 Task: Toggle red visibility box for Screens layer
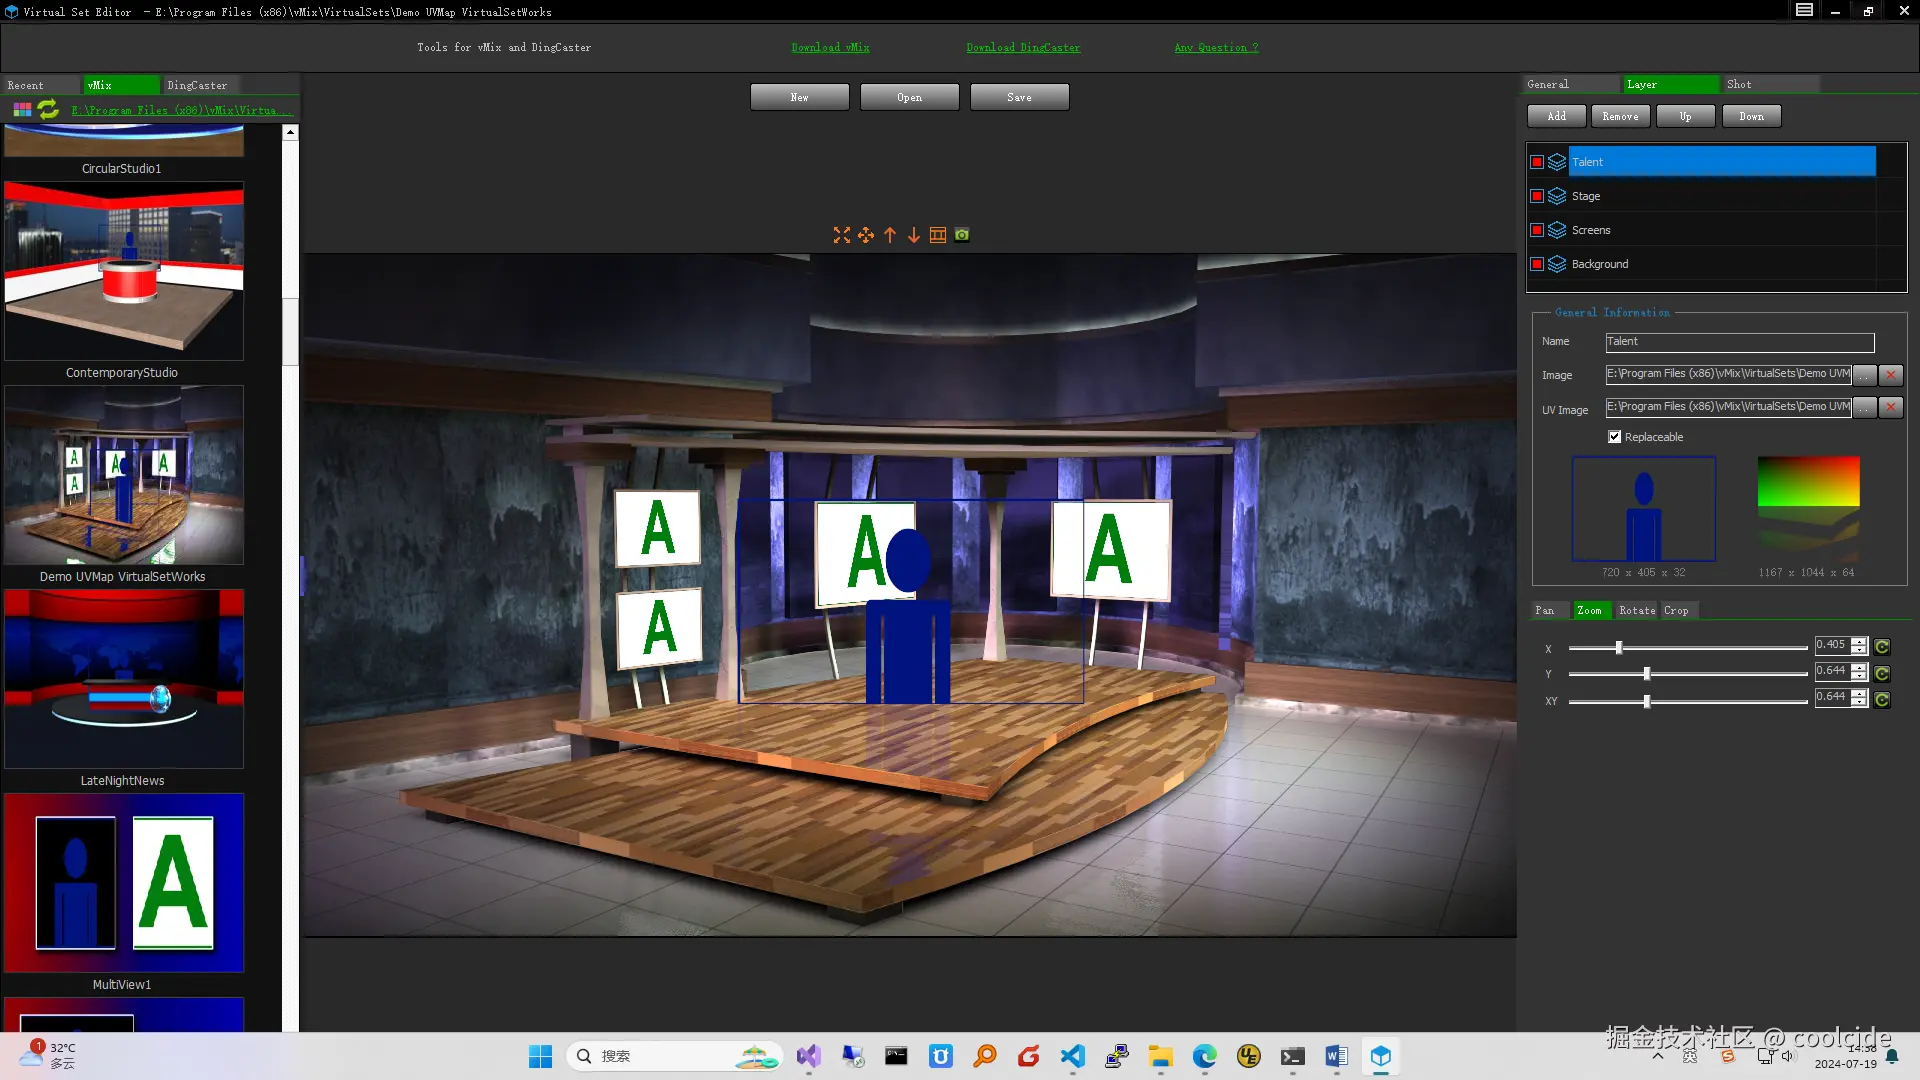[1537, 230]
